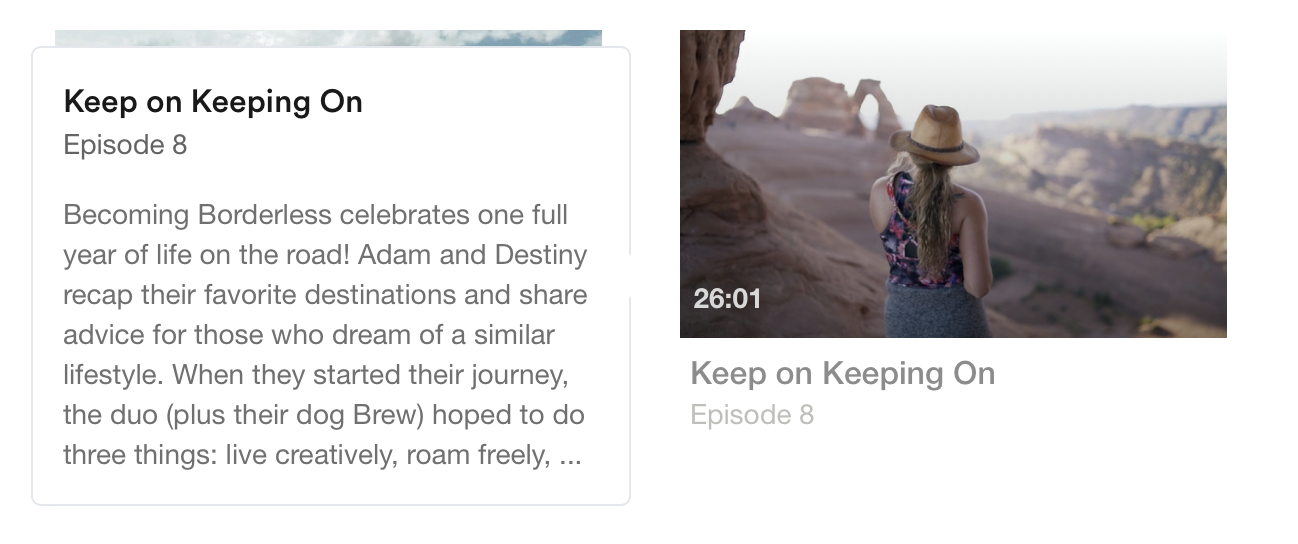The height and width of the screenshot is (544, 1298).
Task: Click the Becoming Borderless description paragraph
Action: (x=325, y=335)
